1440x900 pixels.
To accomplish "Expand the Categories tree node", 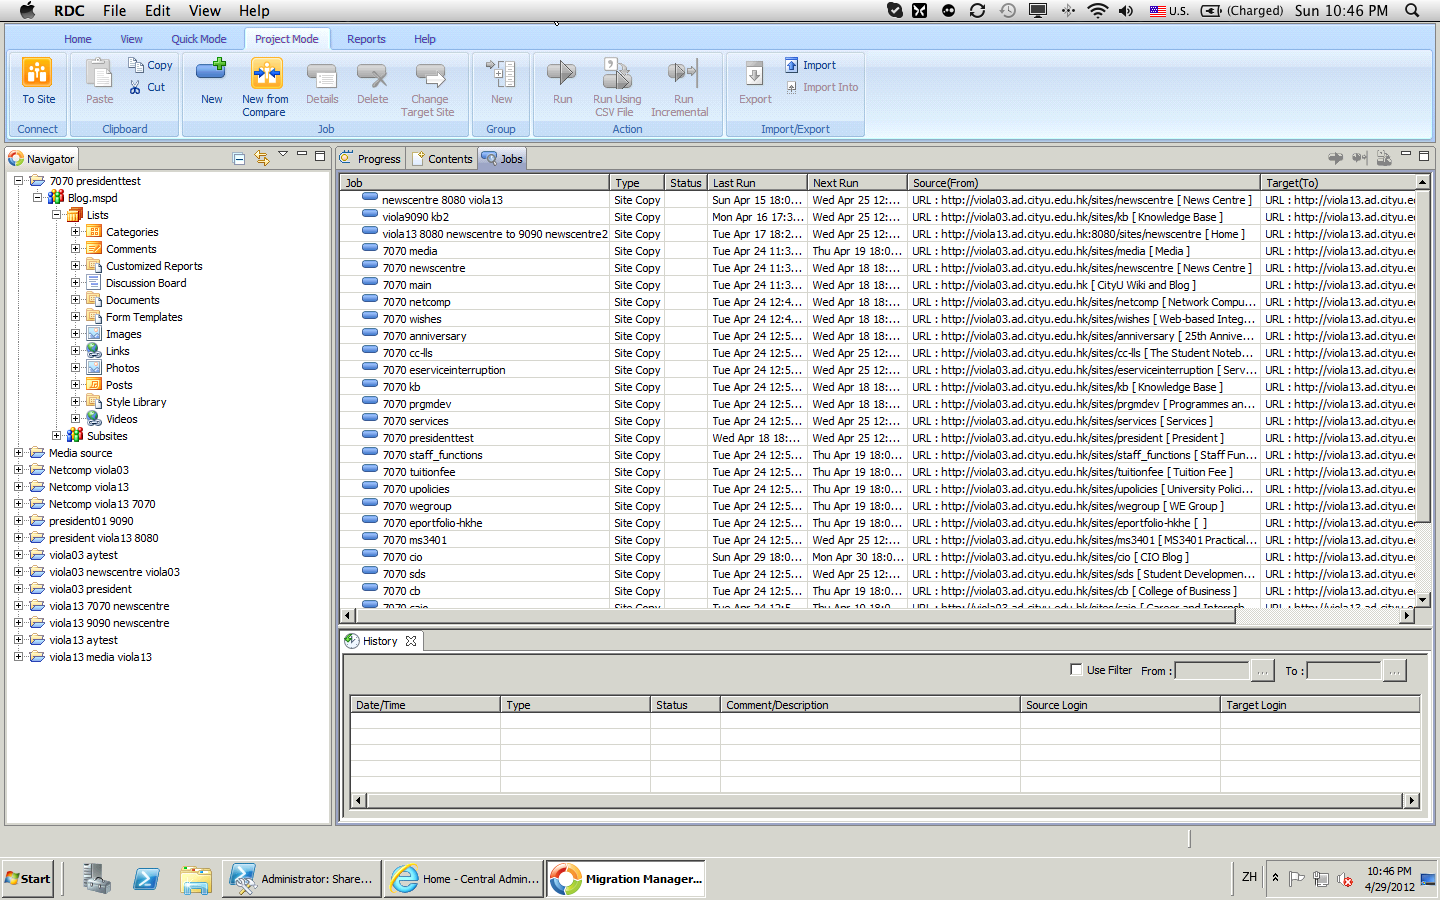I will click(75, 232).
